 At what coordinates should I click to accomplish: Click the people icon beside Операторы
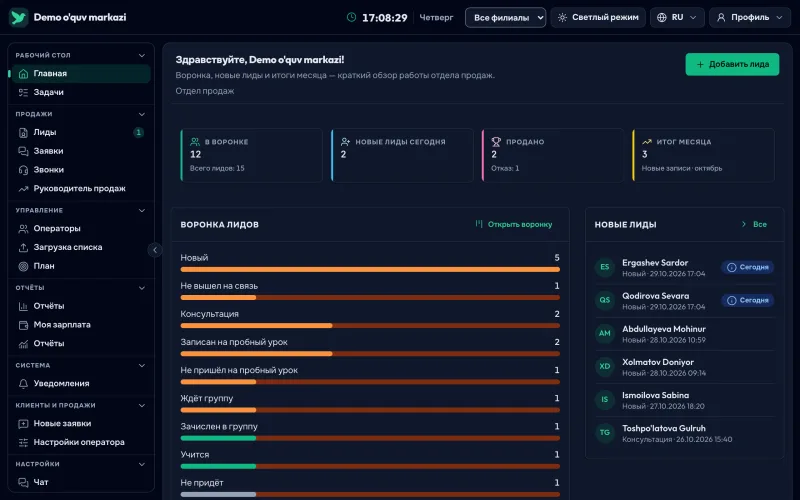(x=23, y=229)
